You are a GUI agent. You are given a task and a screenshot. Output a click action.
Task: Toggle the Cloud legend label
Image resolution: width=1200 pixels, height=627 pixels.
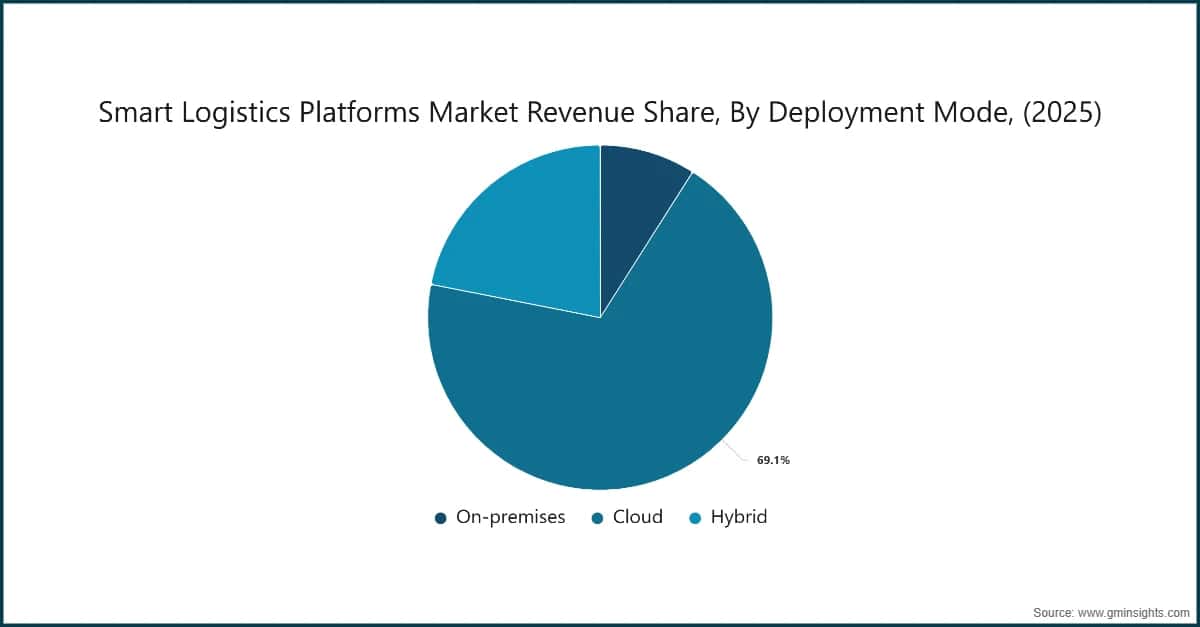[x=638, y=517]
